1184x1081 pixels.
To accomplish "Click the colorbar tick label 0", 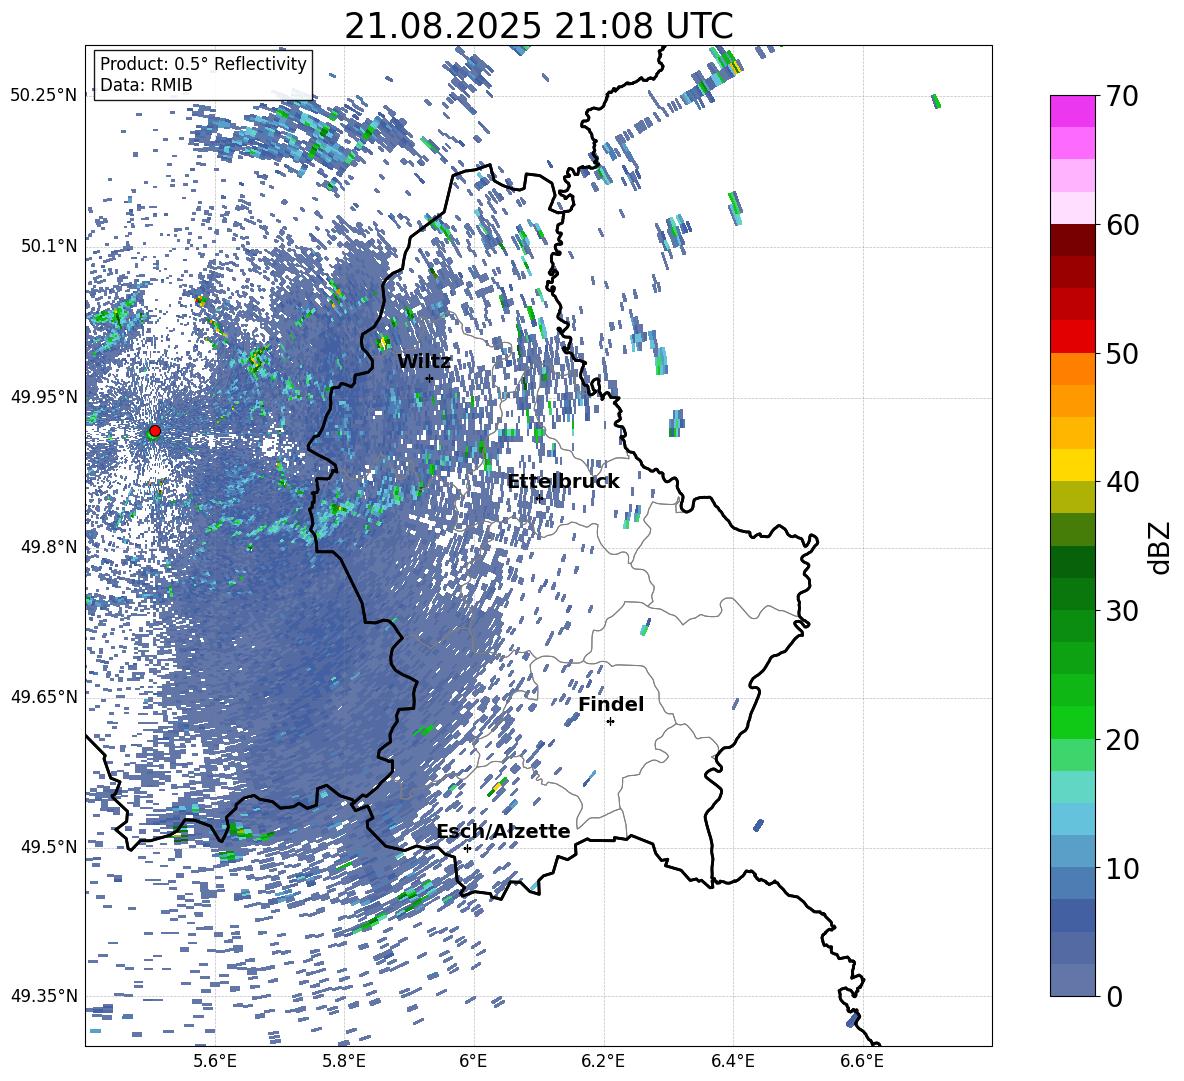I will tap(1114, 996).
